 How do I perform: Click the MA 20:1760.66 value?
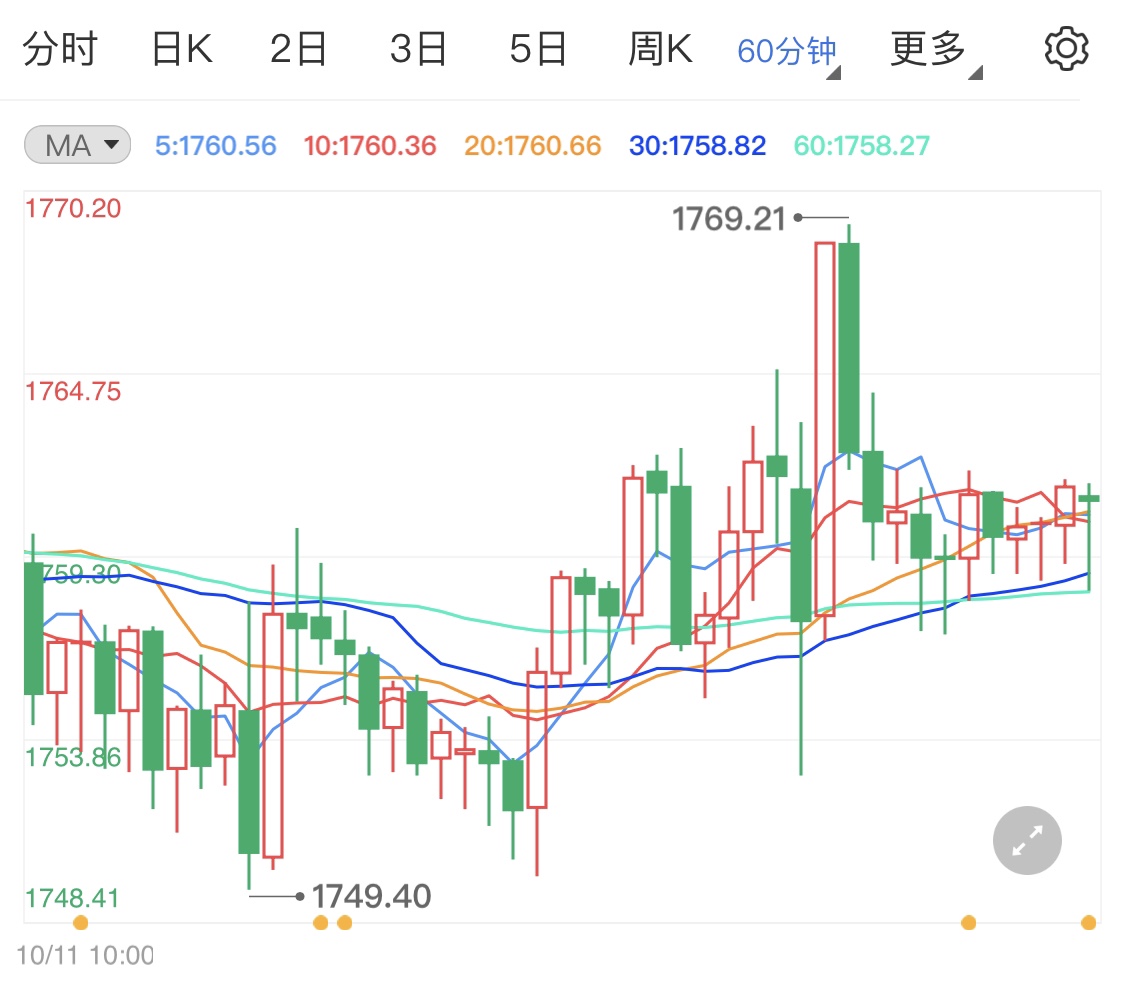532,146
